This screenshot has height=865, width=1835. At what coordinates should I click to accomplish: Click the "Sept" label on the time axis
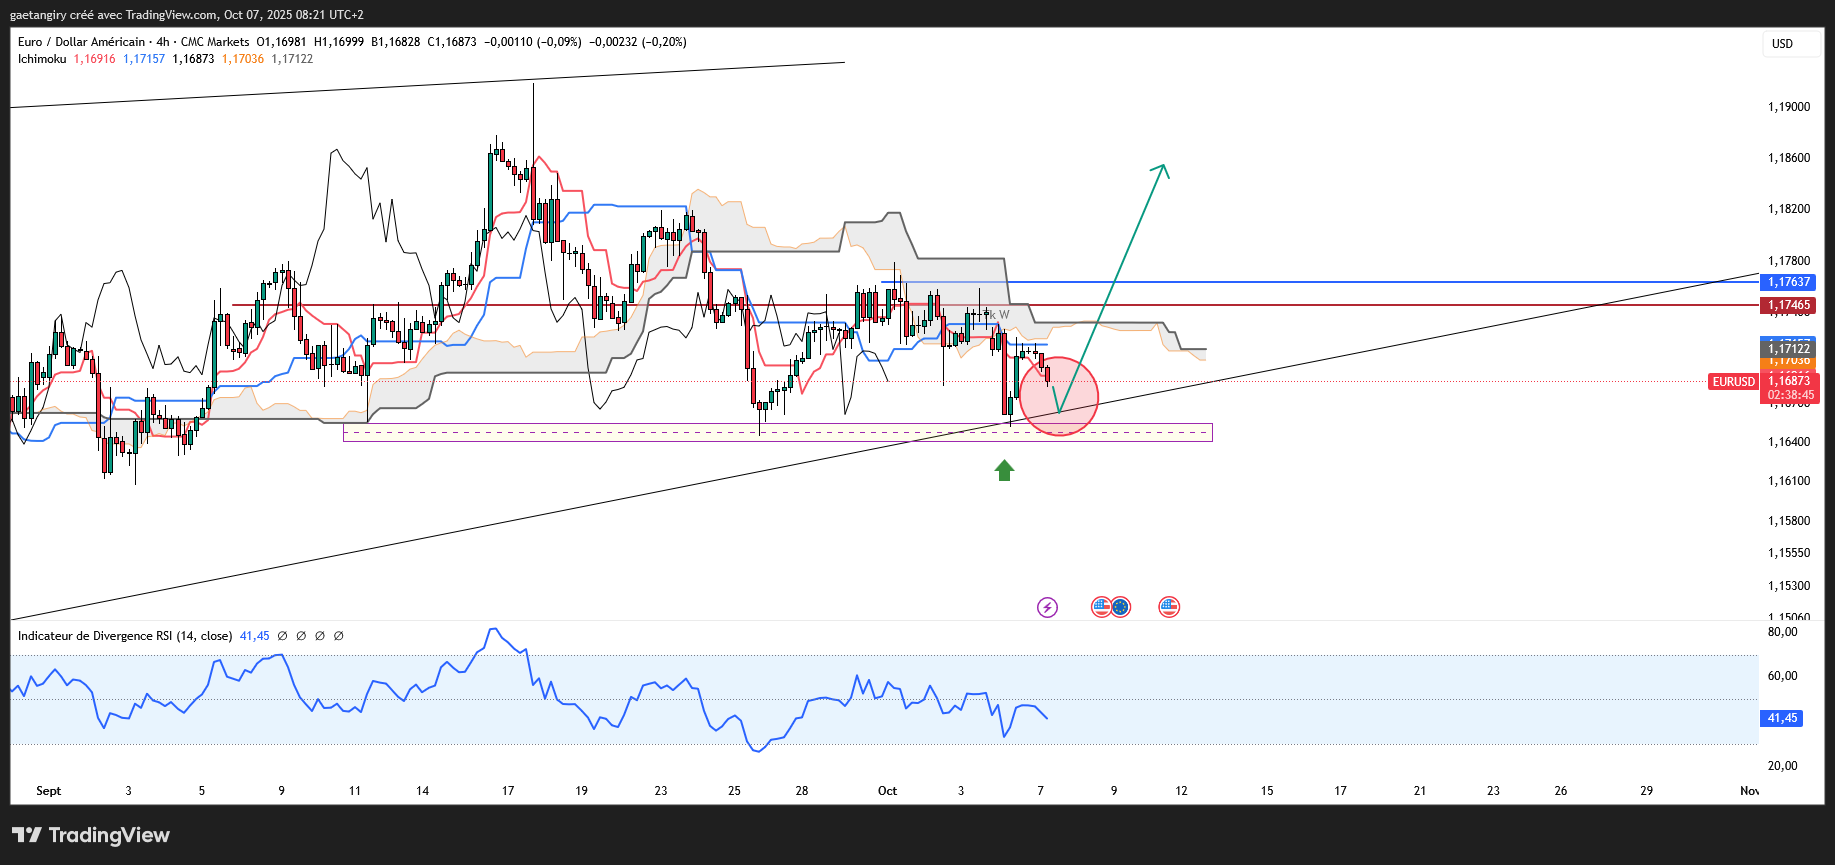point(48,791)
